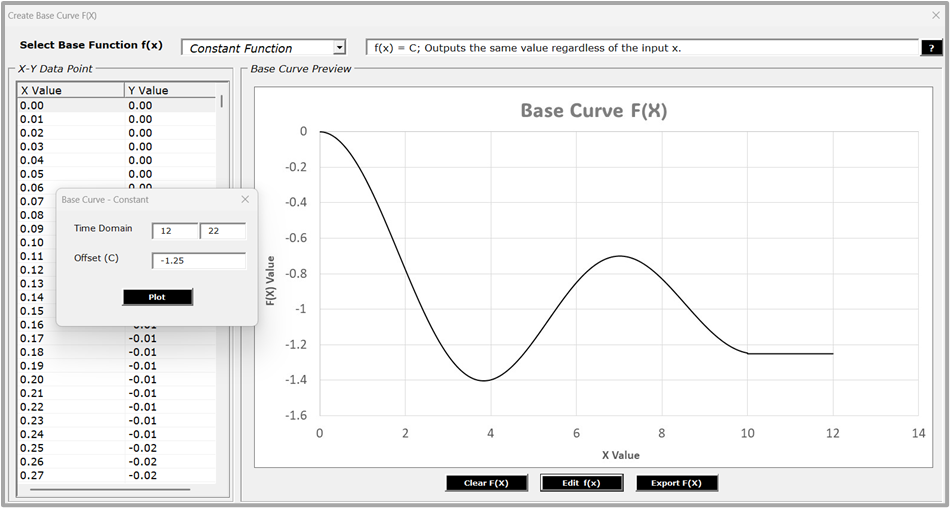This screenshot has height=508, width=950.
Task: Select the row with X value 0.26
Action: click(116, 462)
